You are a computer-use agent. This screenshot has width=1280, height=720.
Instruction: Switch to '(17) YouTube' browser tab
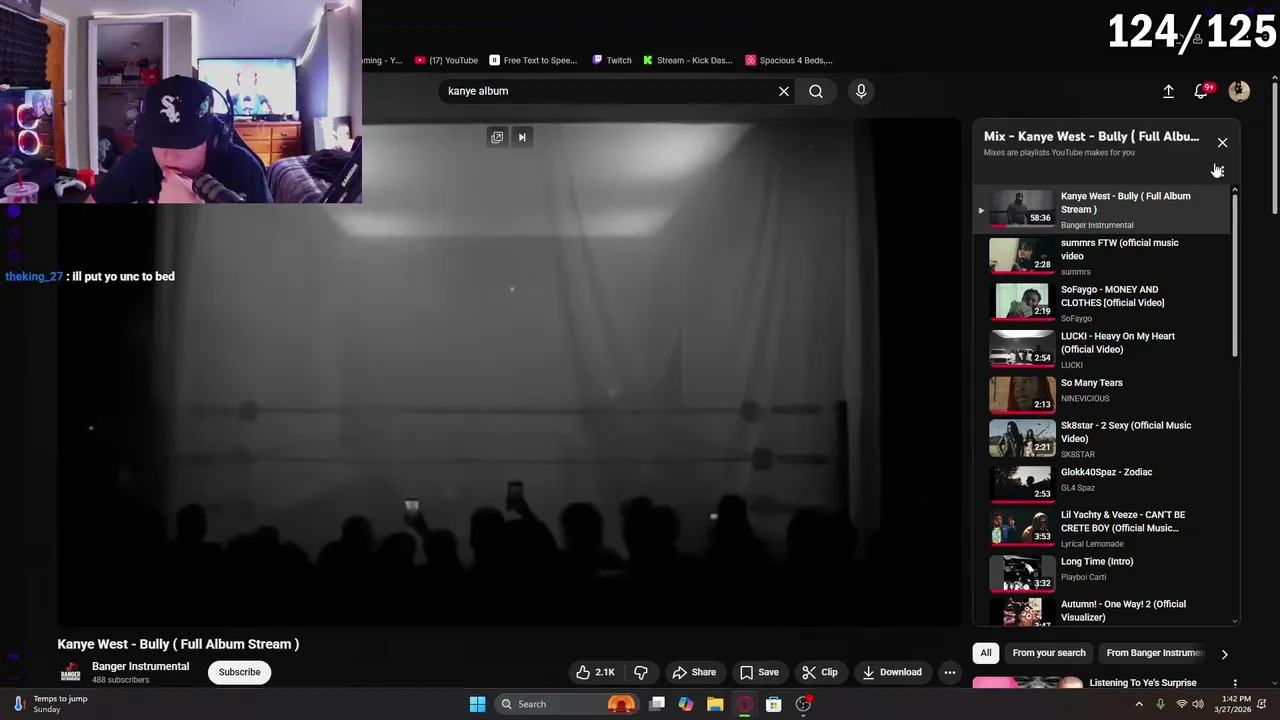447,60
